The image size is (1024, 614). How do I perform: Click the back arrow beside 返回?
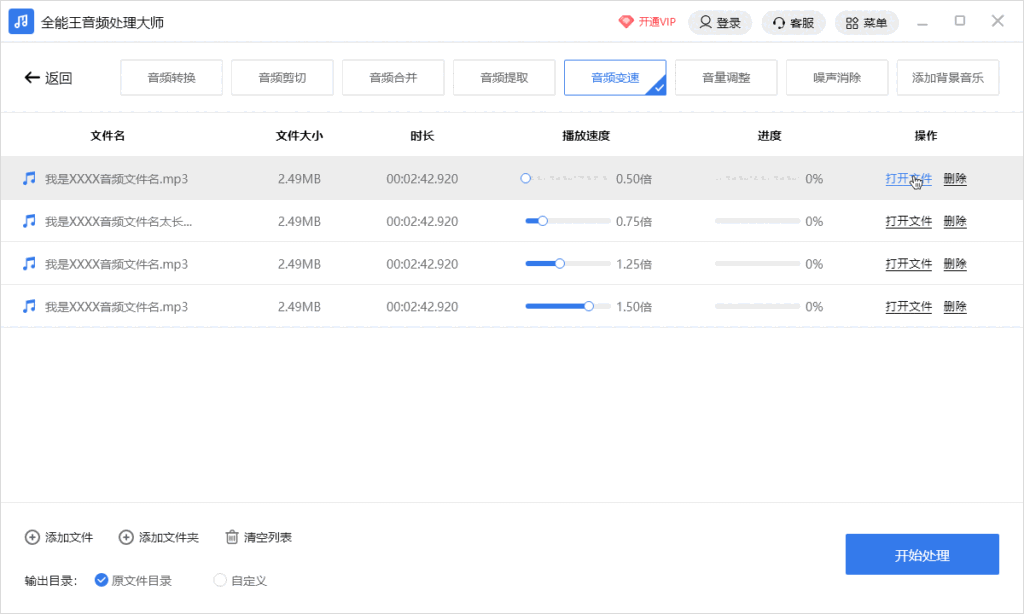click(31, 77)
